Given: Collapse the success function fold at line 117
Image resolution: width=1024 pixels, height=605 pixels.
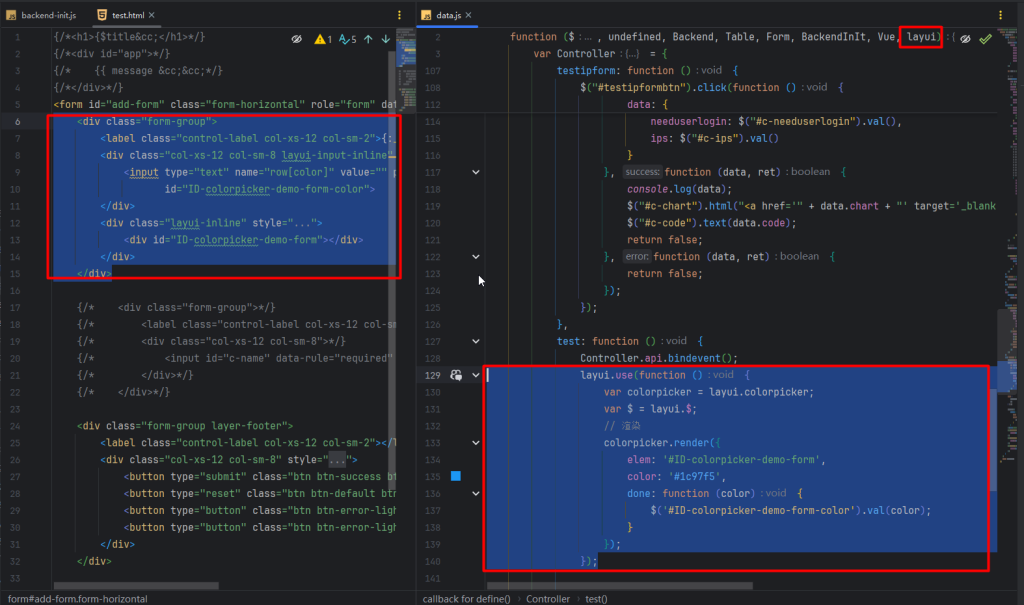Looking at the screenshot, I should pyautogui.click(x=476, y=172).
